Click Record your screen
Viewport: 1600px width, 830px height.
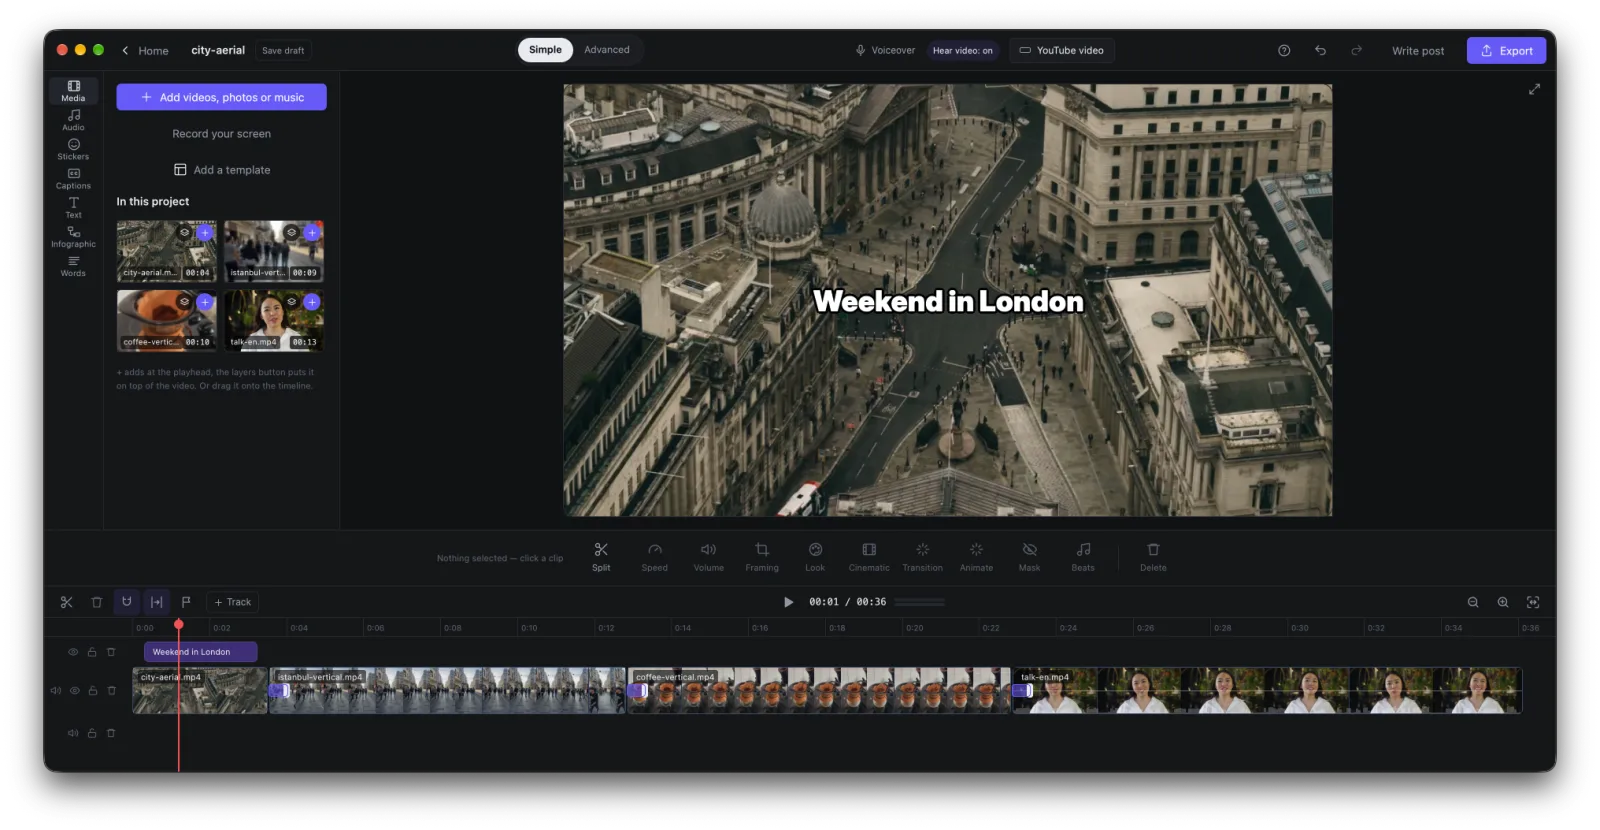pyautogui.click(x=221, y=134)
